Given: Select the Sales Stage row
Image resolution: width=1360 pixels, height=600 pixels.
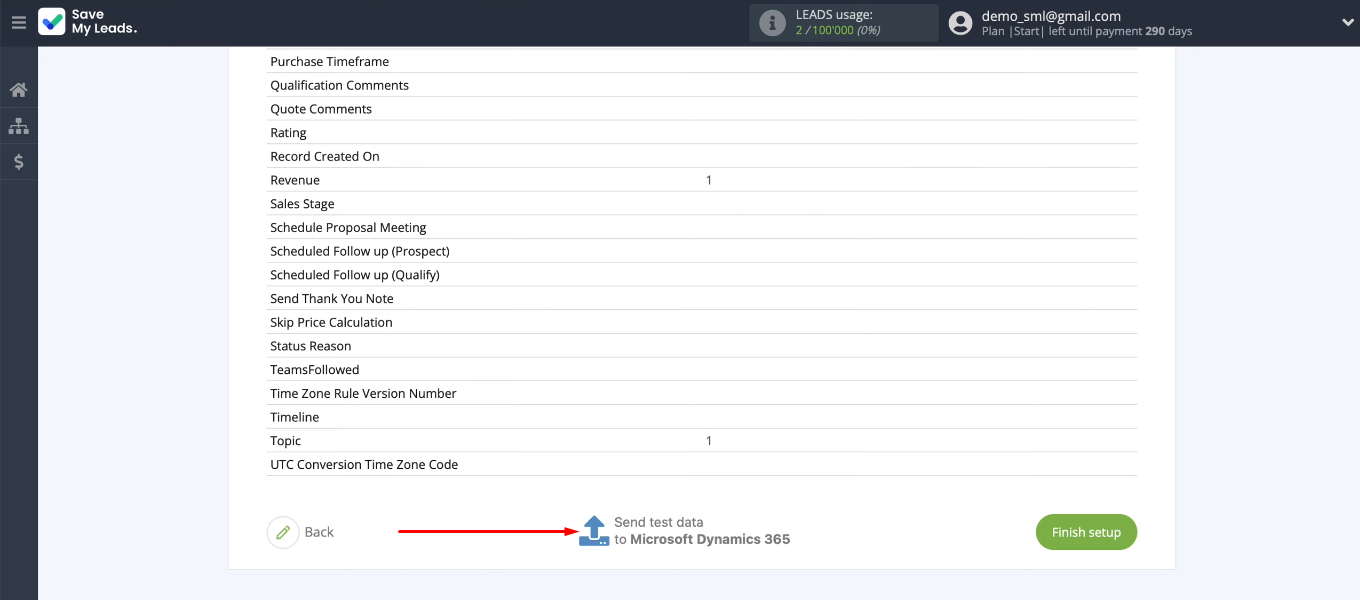Looking at the screenshot, I should 701,204.
